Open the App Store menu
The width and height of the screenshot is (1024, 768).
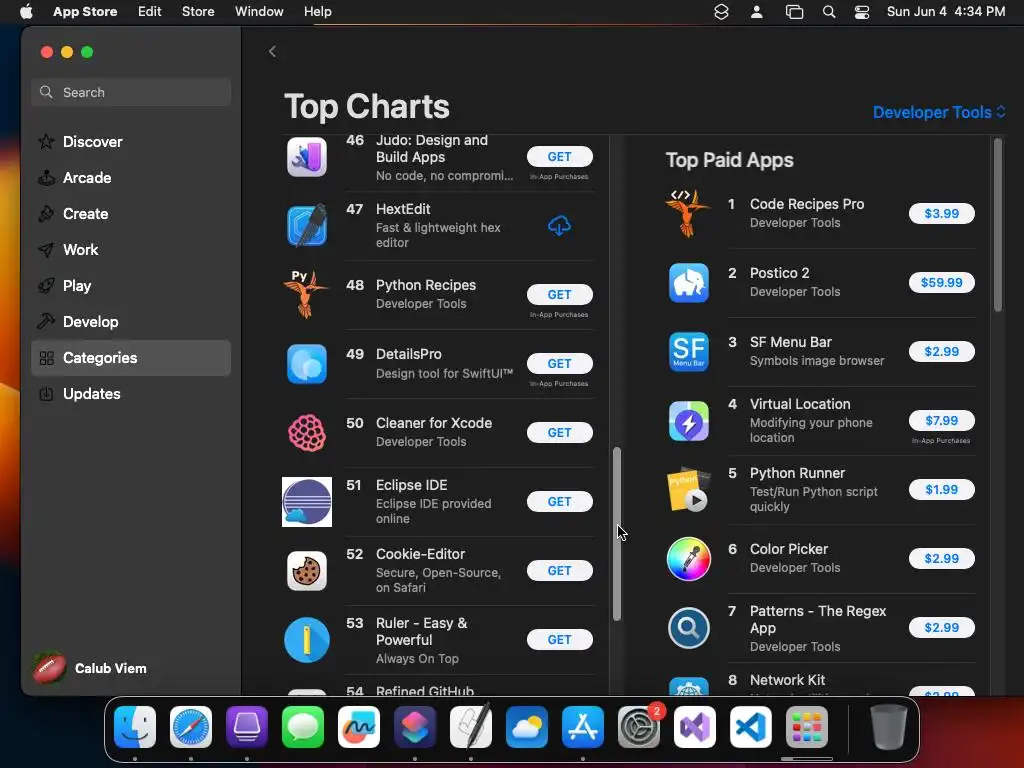85,12
